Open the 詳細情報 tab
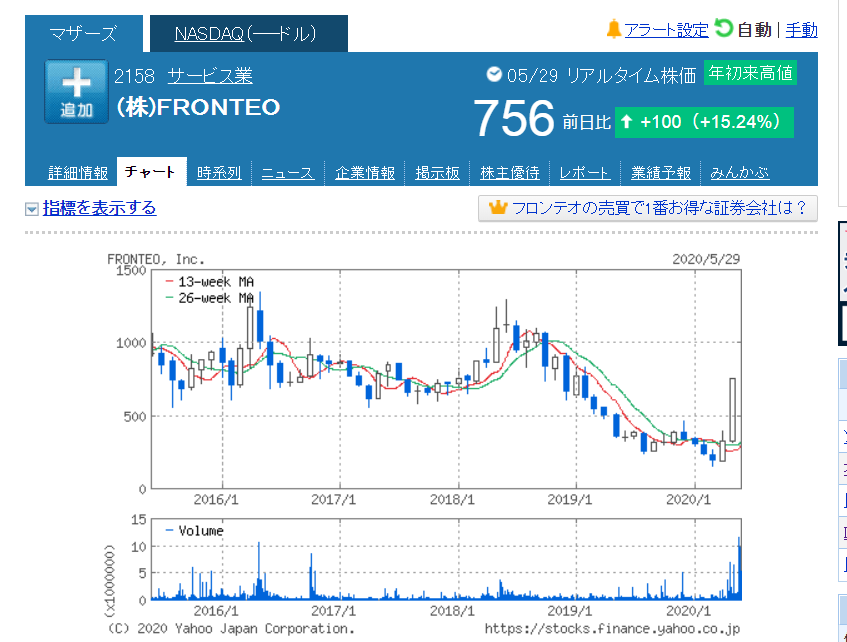 (x=78, y=173)
